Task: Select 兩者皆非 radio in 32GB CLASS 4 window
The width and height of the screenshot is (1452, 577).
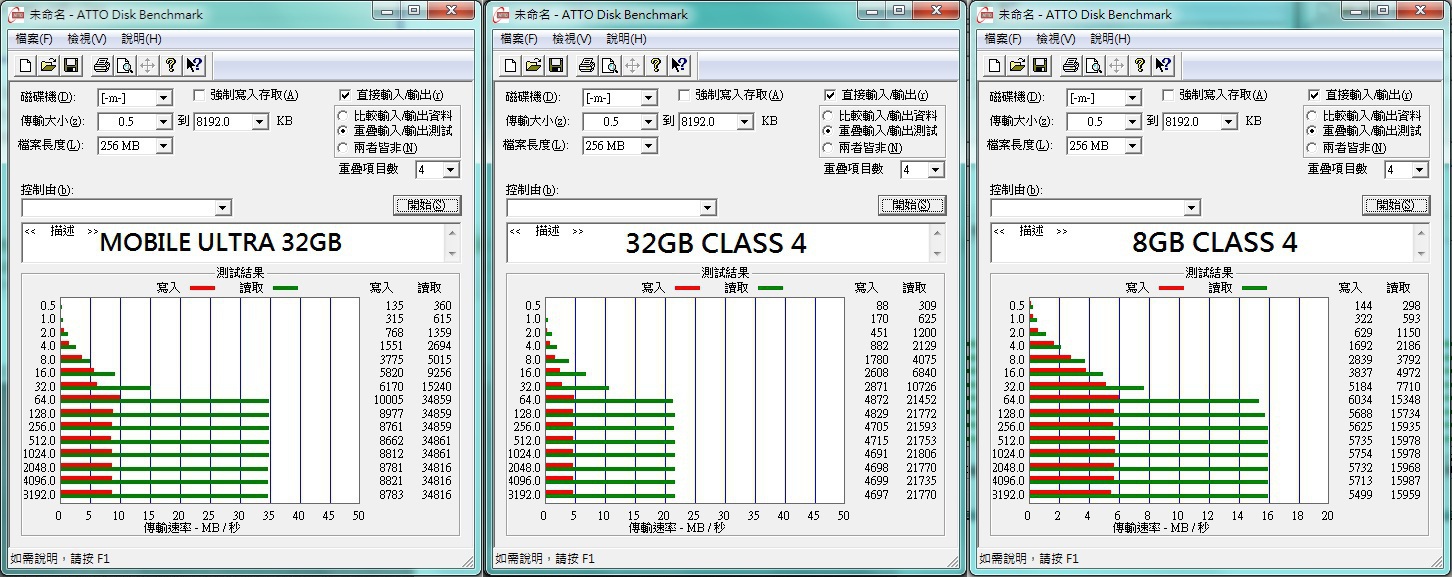Action: (829, 147)
